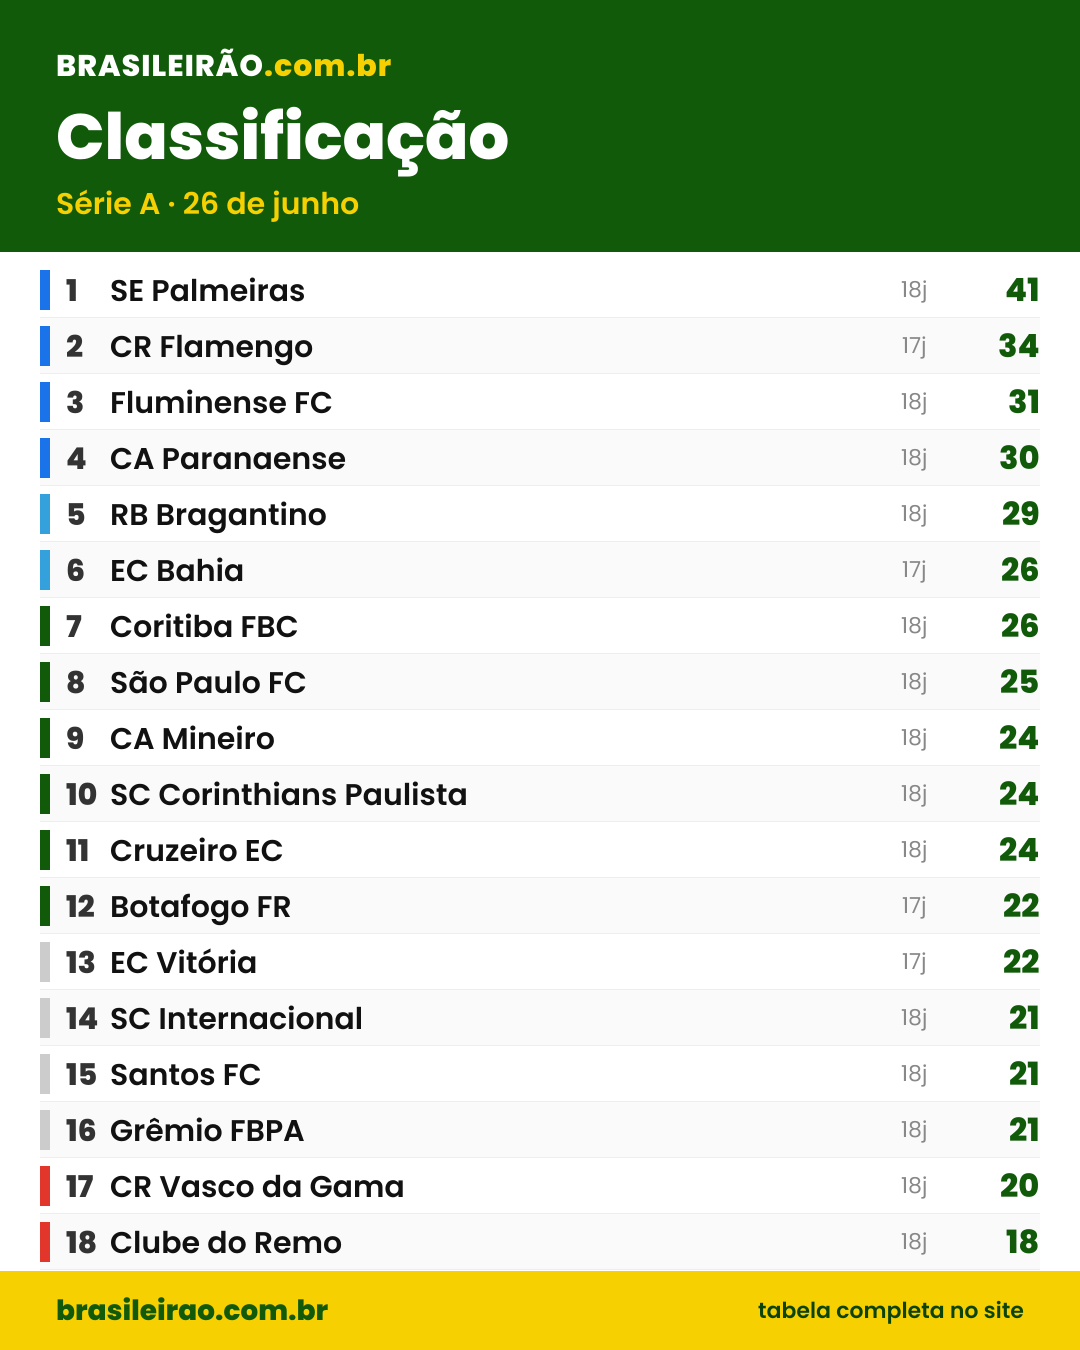Click the 'Série A · 26 de junho' subtitle
This screenshot has width=1080, height=1350.
point(208,204)
